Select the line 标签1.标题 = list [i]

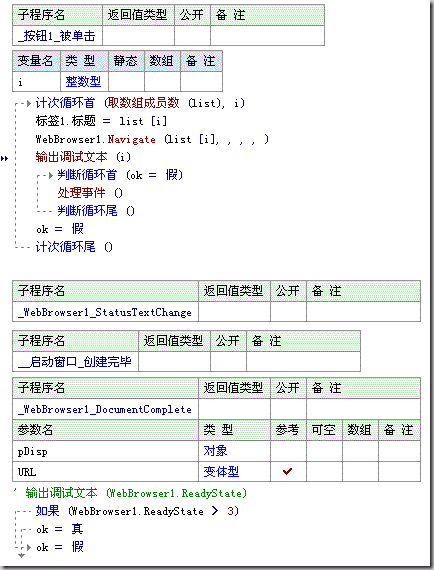click(101, 121)
